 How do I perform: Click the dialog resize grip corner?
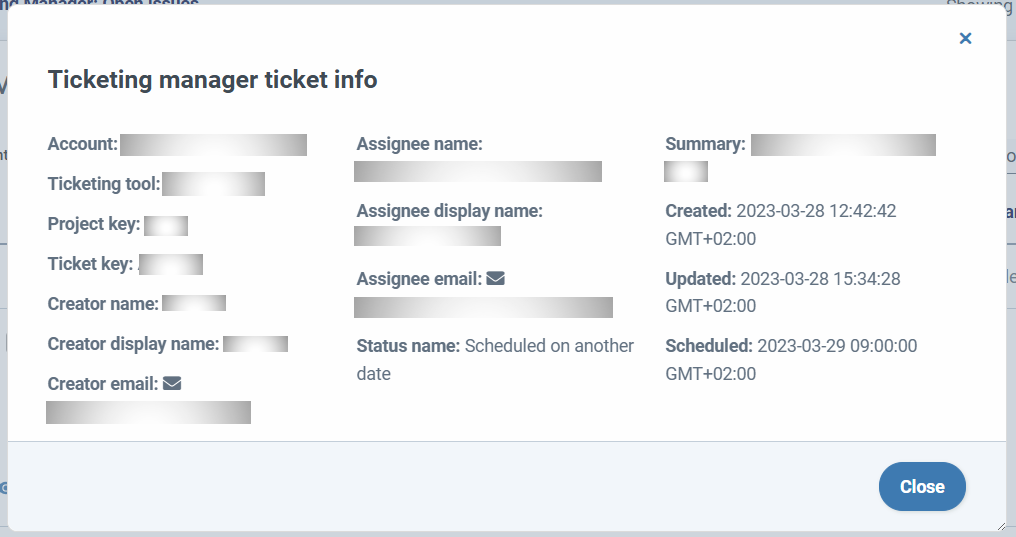1002,527
